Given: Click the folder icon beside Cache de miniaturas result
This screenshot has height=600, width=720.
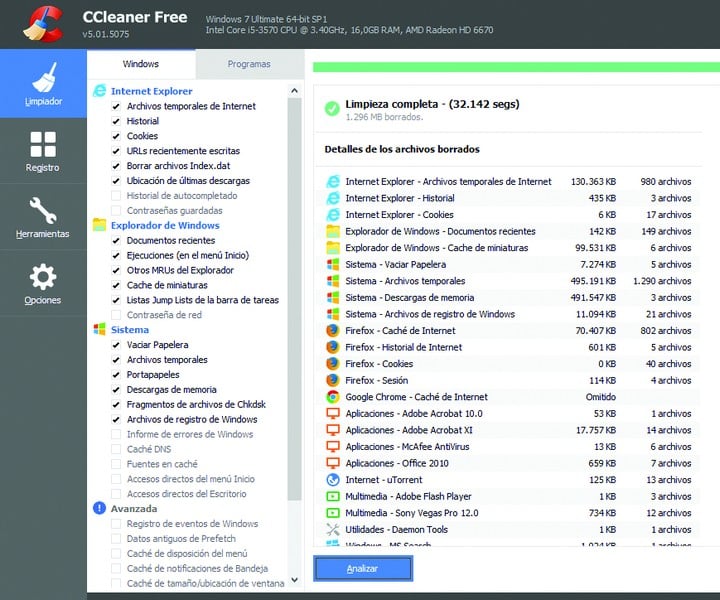Looking at the screenshot, I should [333, 247].
